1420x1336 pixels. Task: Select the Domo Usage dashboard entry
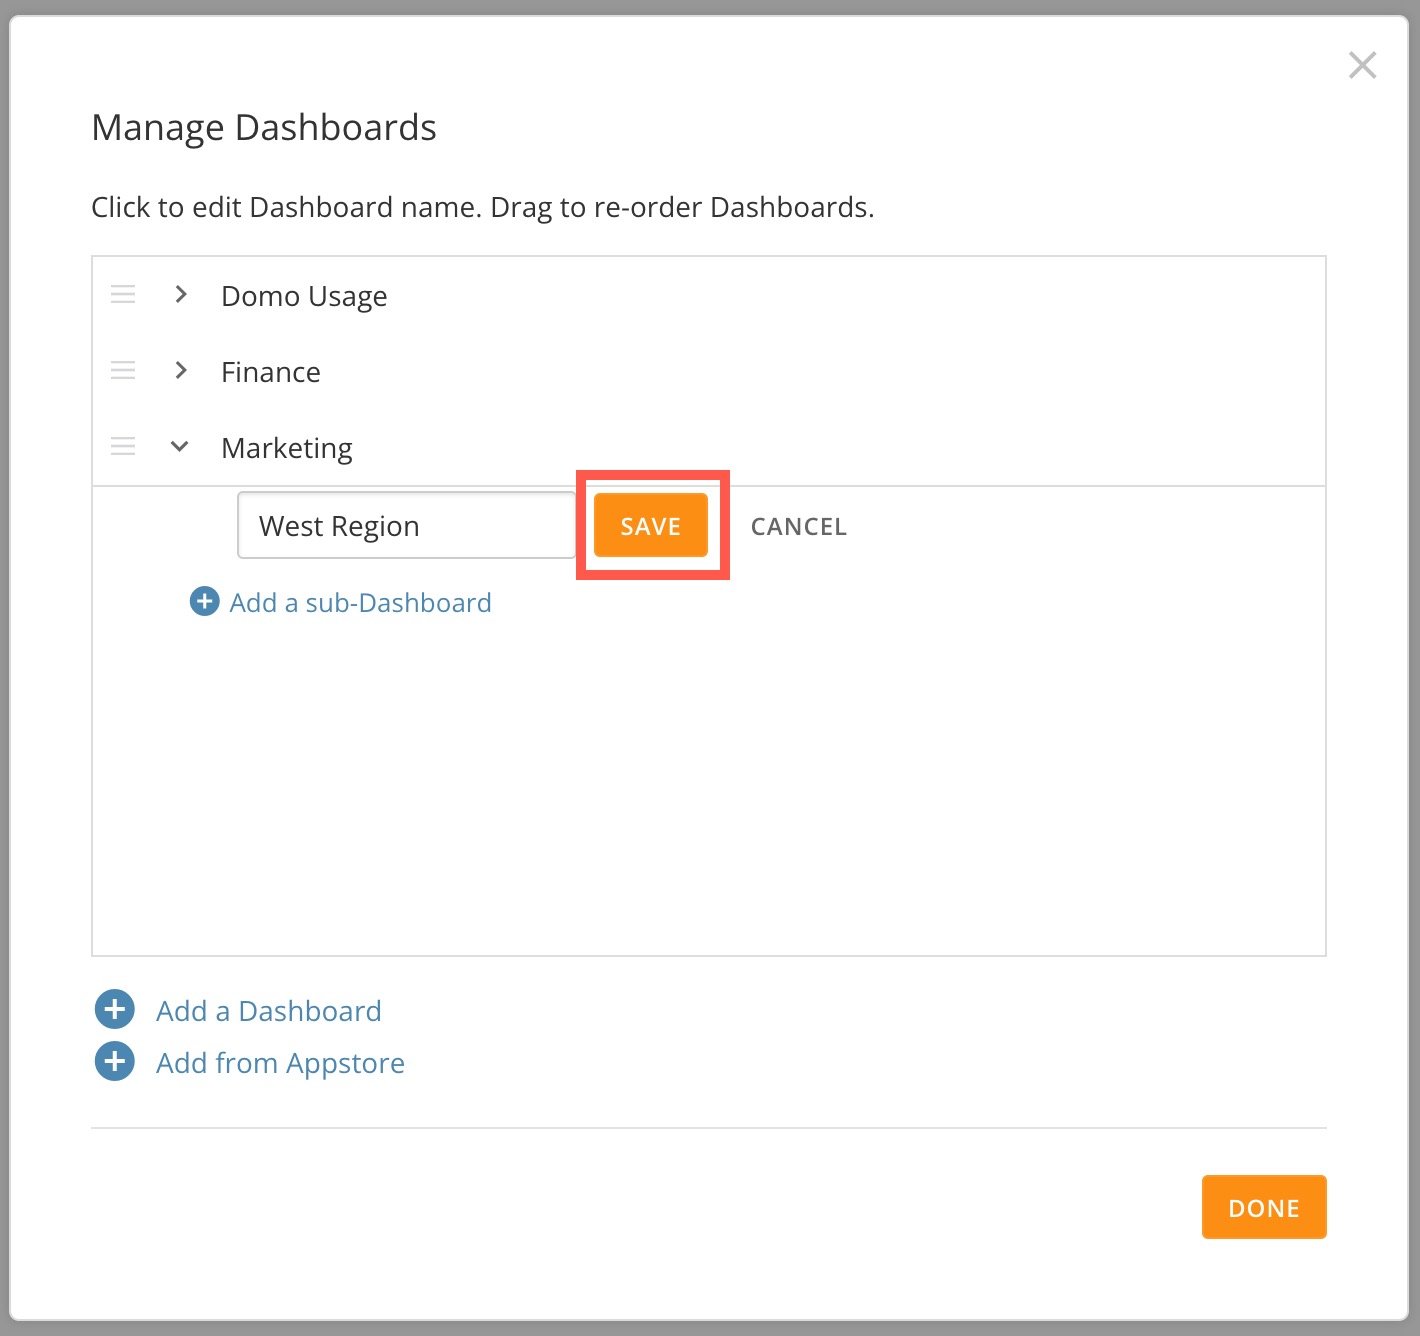click(303, 295)
